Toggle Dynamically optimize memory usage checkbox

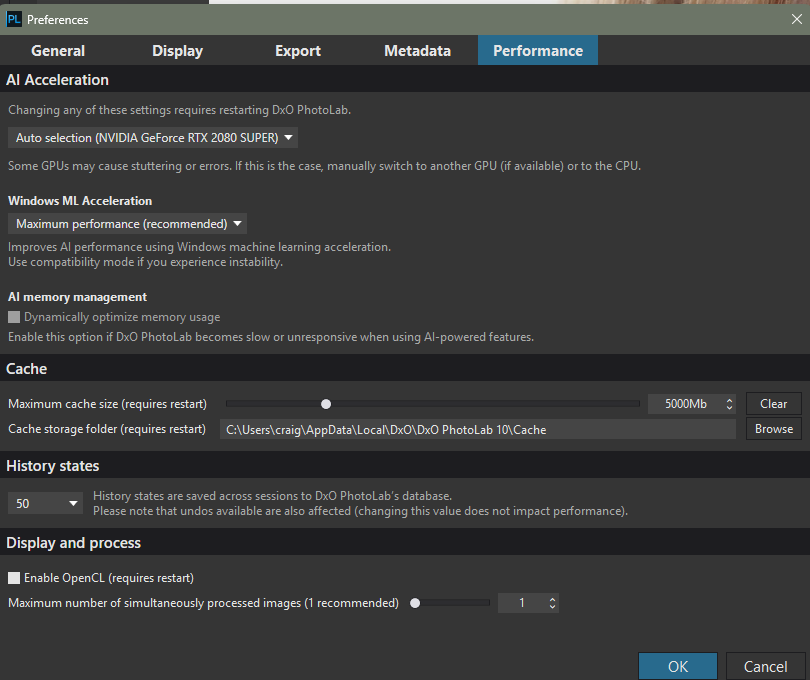coord(14,317)
